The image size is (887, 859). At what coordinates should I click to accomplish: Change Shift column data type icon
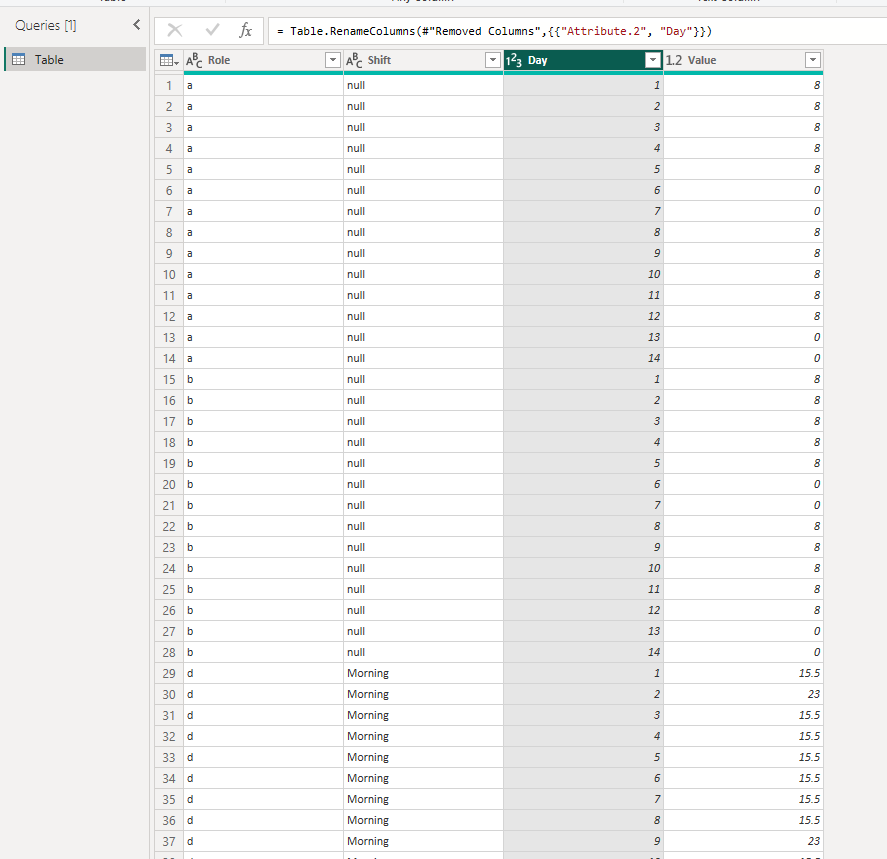[x=354, y=60]
